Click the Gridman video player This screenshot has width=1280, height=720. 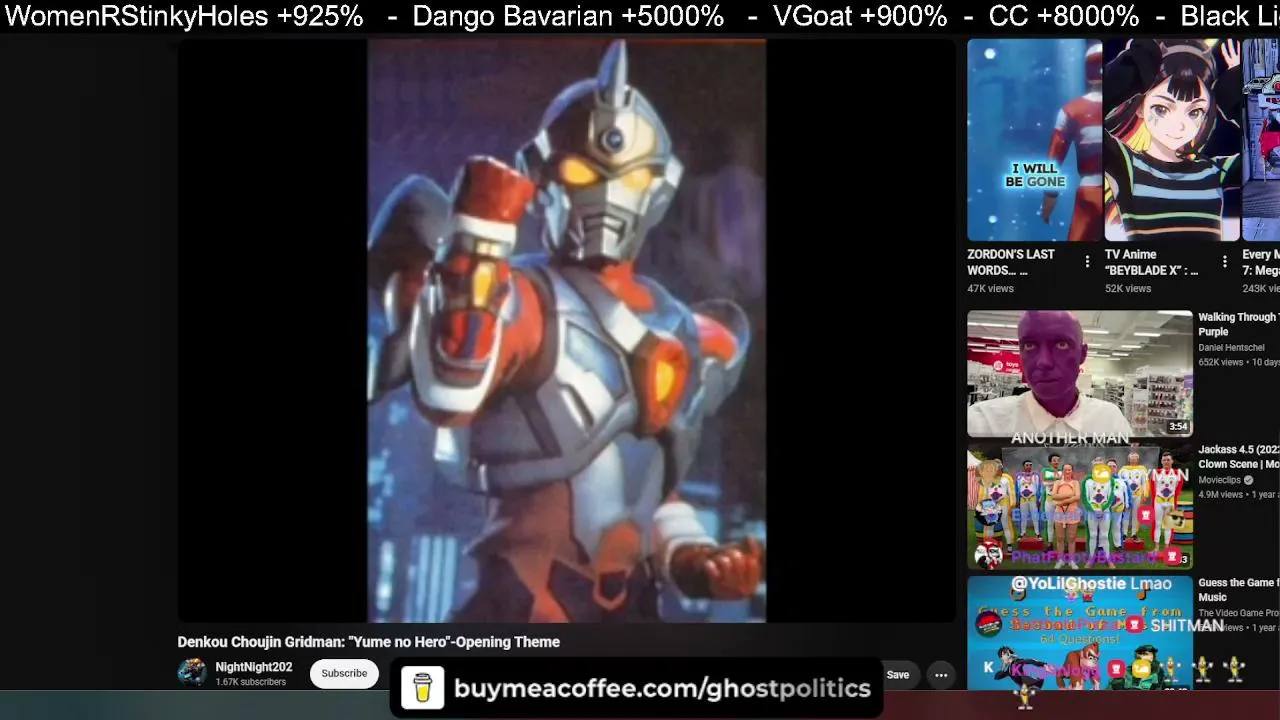coord(567,331)
